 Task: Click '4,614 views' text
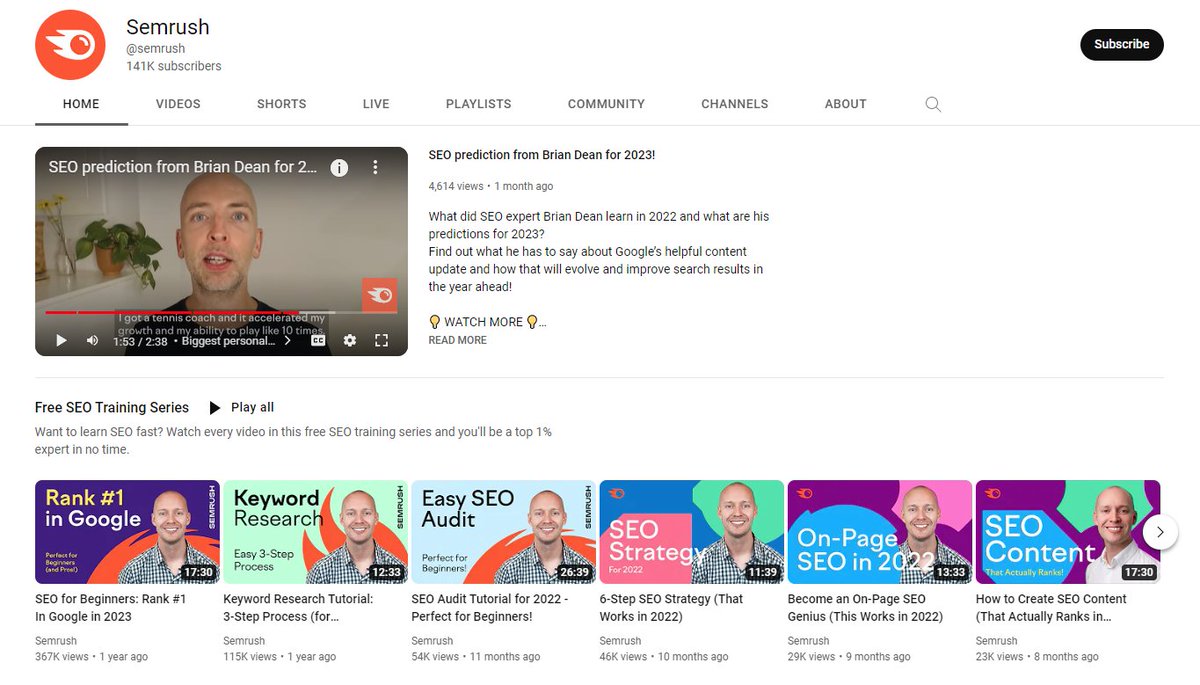(x=456, y=186)
